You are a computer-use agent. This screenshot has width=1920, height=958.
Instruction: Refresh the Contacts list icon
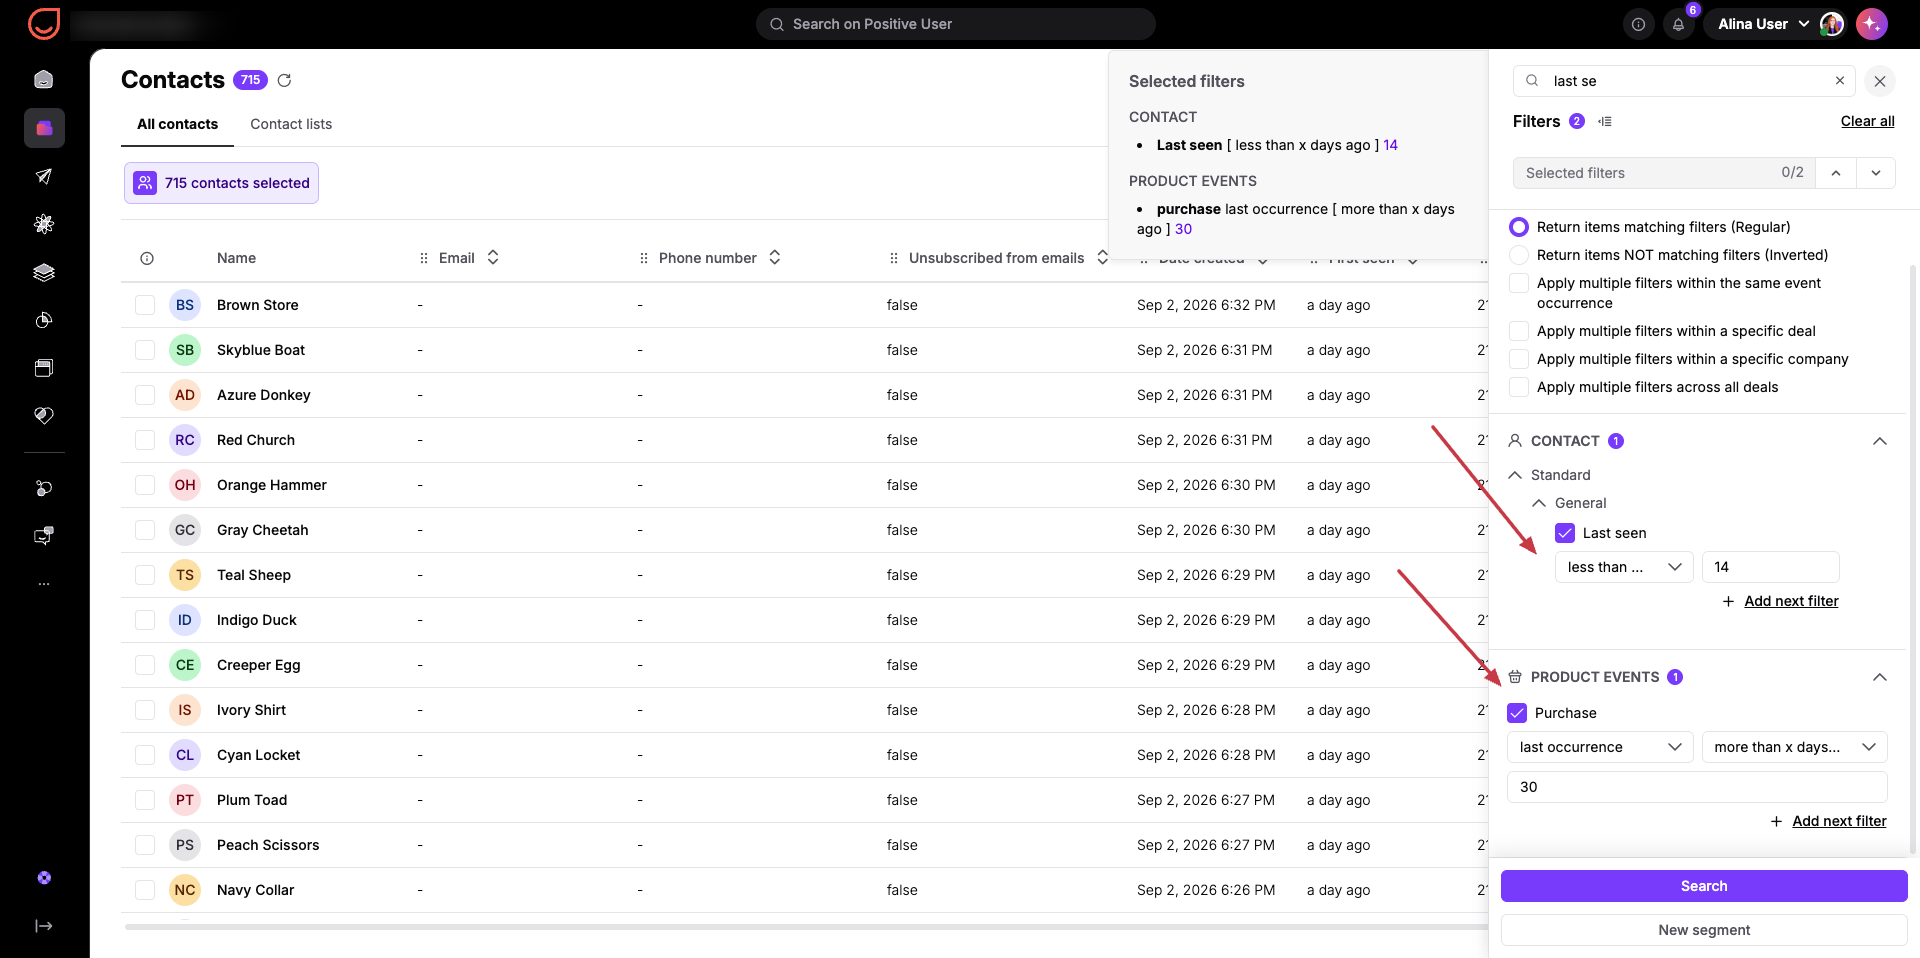[x=284, y=80]
